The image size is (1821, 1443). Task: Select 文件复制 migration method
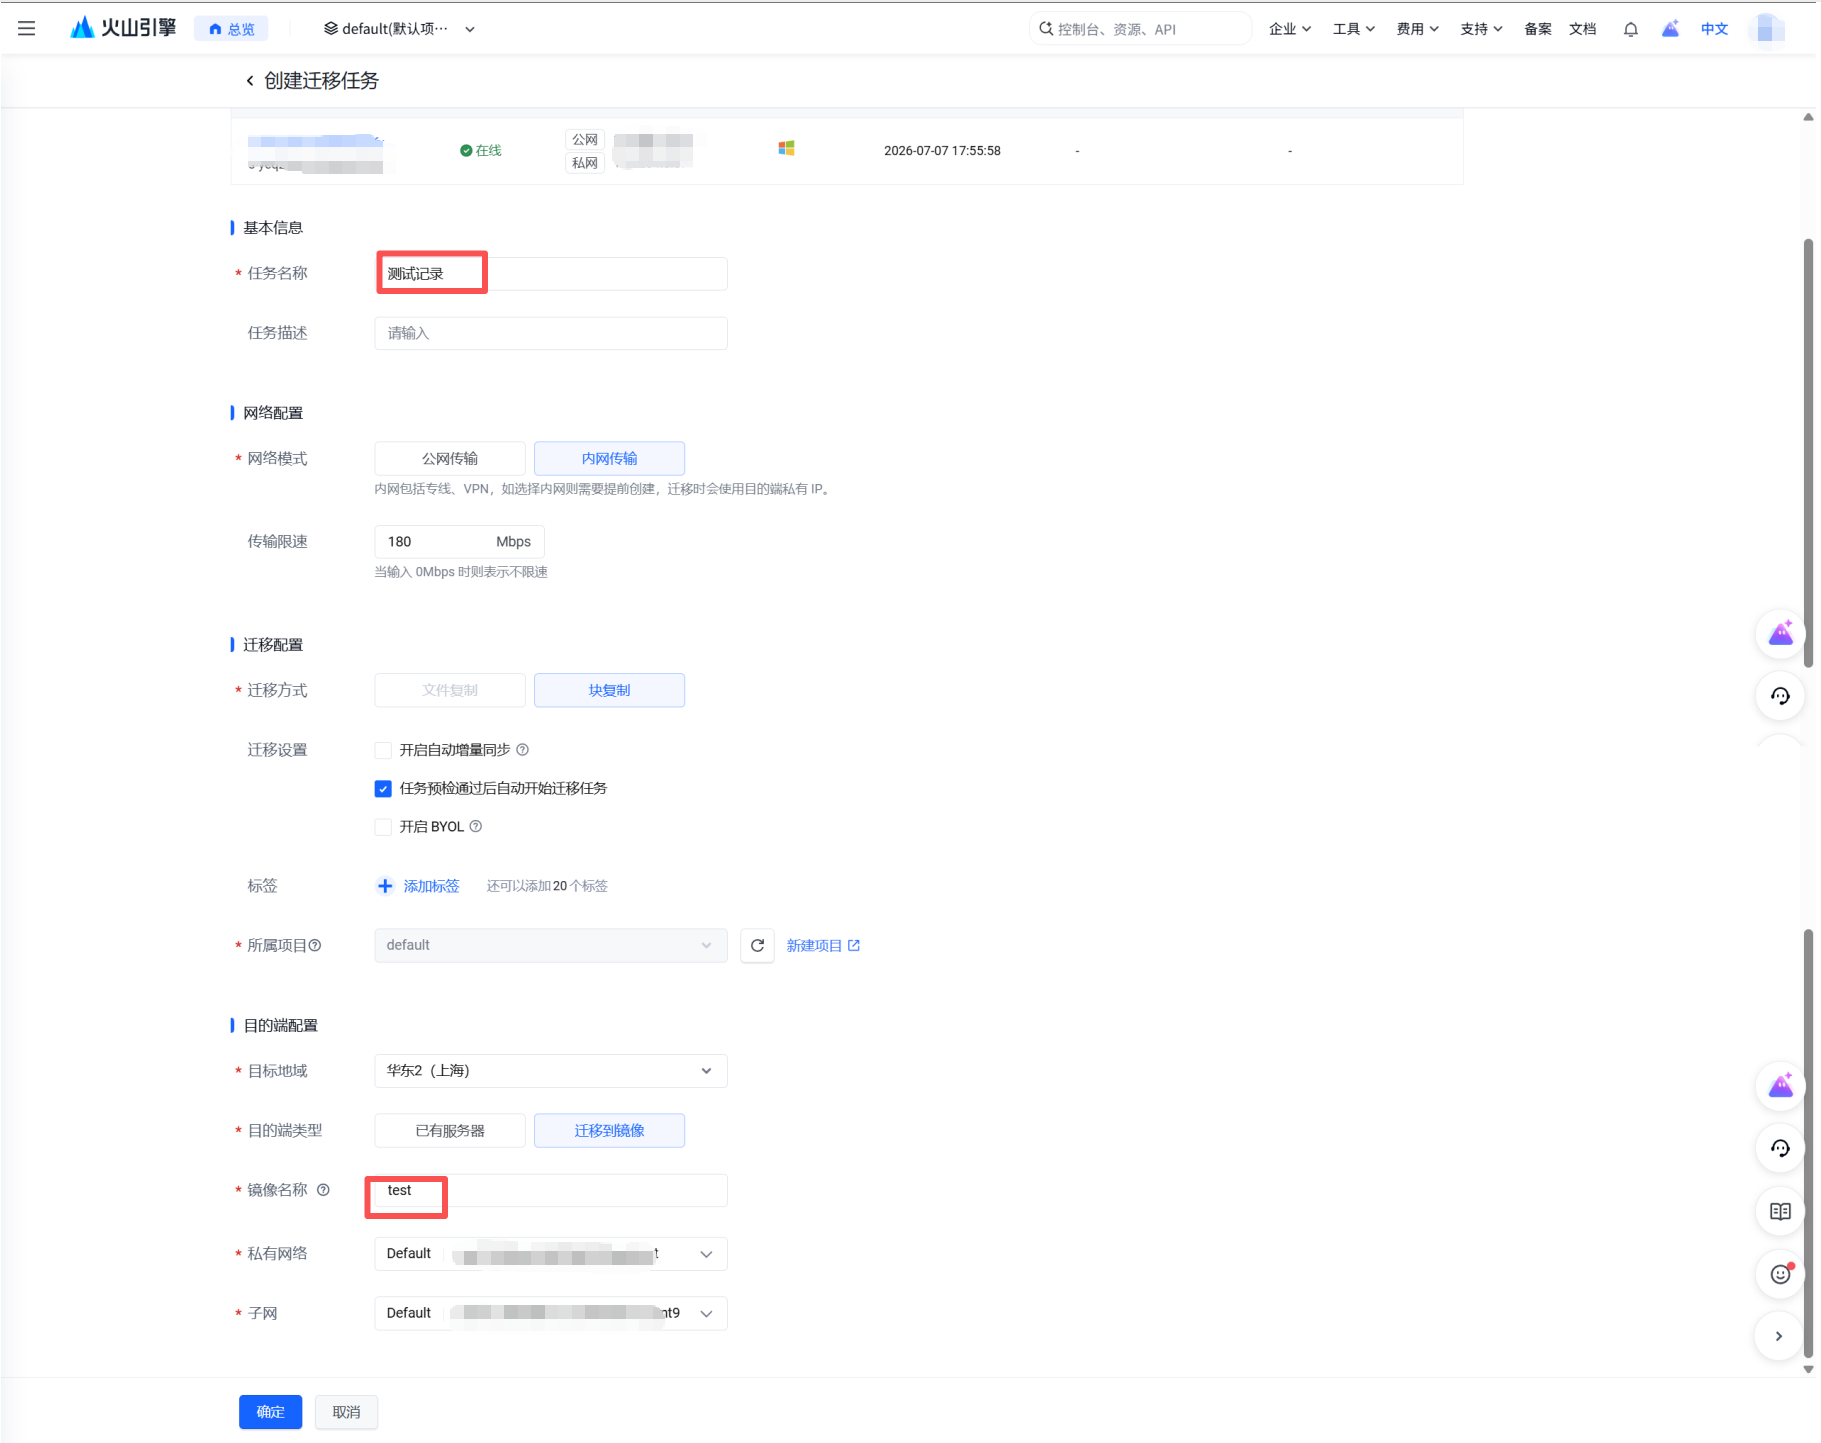click(450, 690)
